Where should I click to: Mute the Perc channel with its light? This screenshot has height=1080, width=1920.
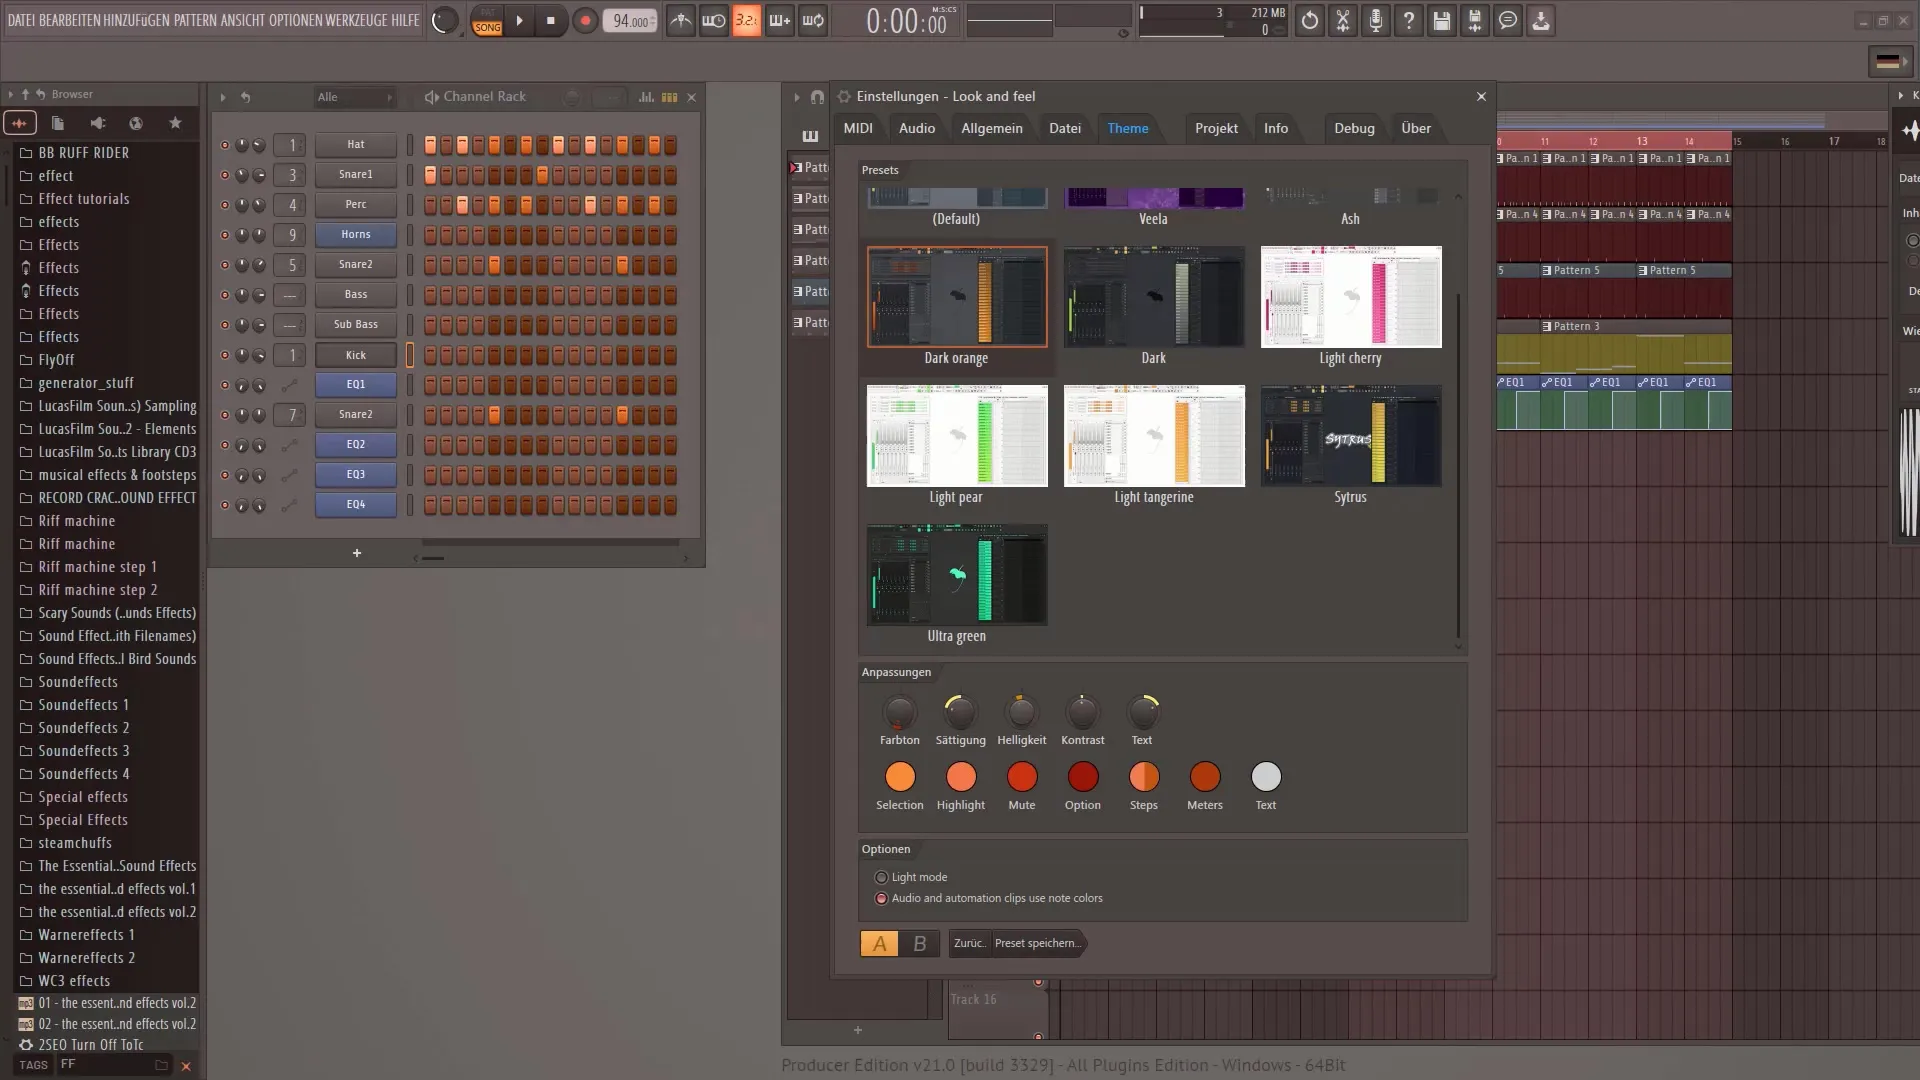tap(225, 205)
